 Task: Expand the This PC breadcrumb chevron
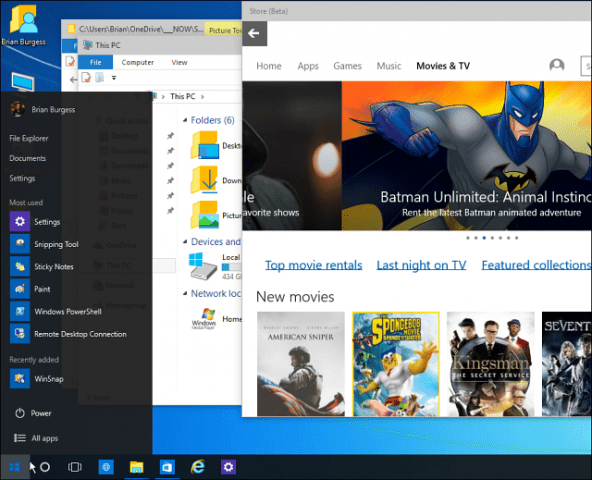coord(203,97)
